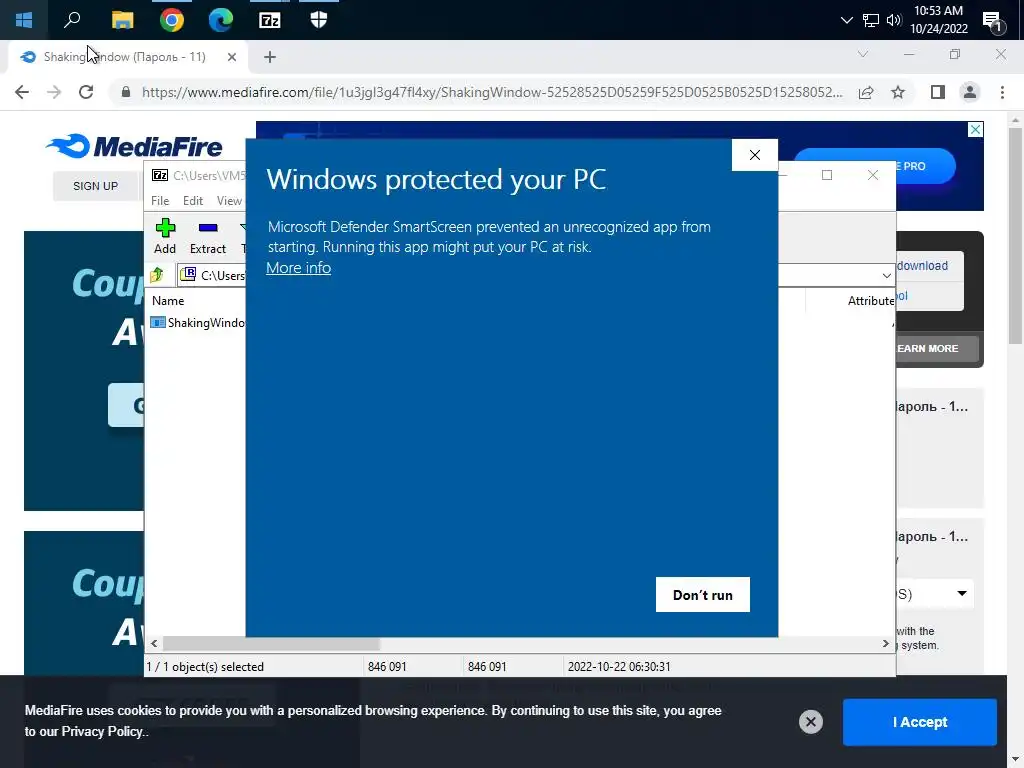Image resolution: width=1024 pixels, height=768 pixels.
Task: Click '1 / 1 object(s) selected' status
Action: pos(205,667)
